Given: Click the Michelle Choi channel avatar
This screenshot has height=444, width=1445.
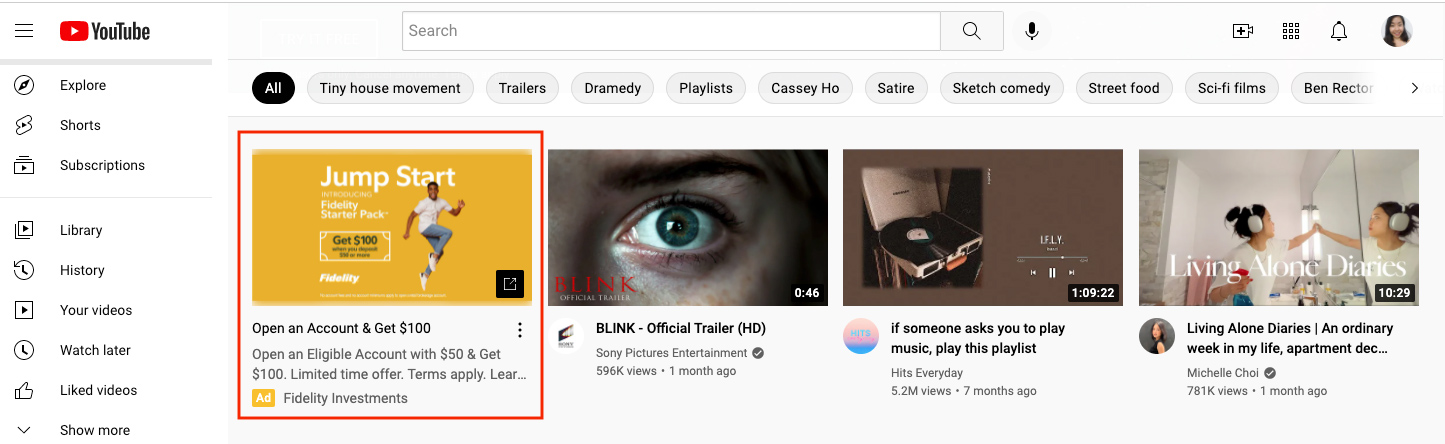Looking at the screenshot, I should tap(1157, 336).
